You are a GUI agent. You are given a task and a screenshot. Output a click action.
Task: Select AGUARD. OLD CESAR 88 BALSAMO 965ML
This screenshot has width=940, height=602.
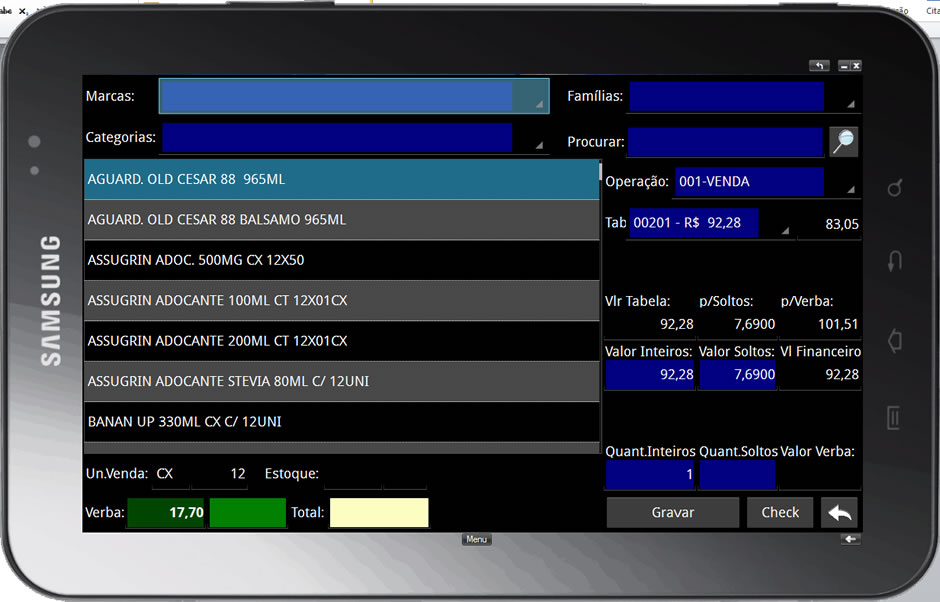click(342, 220)
